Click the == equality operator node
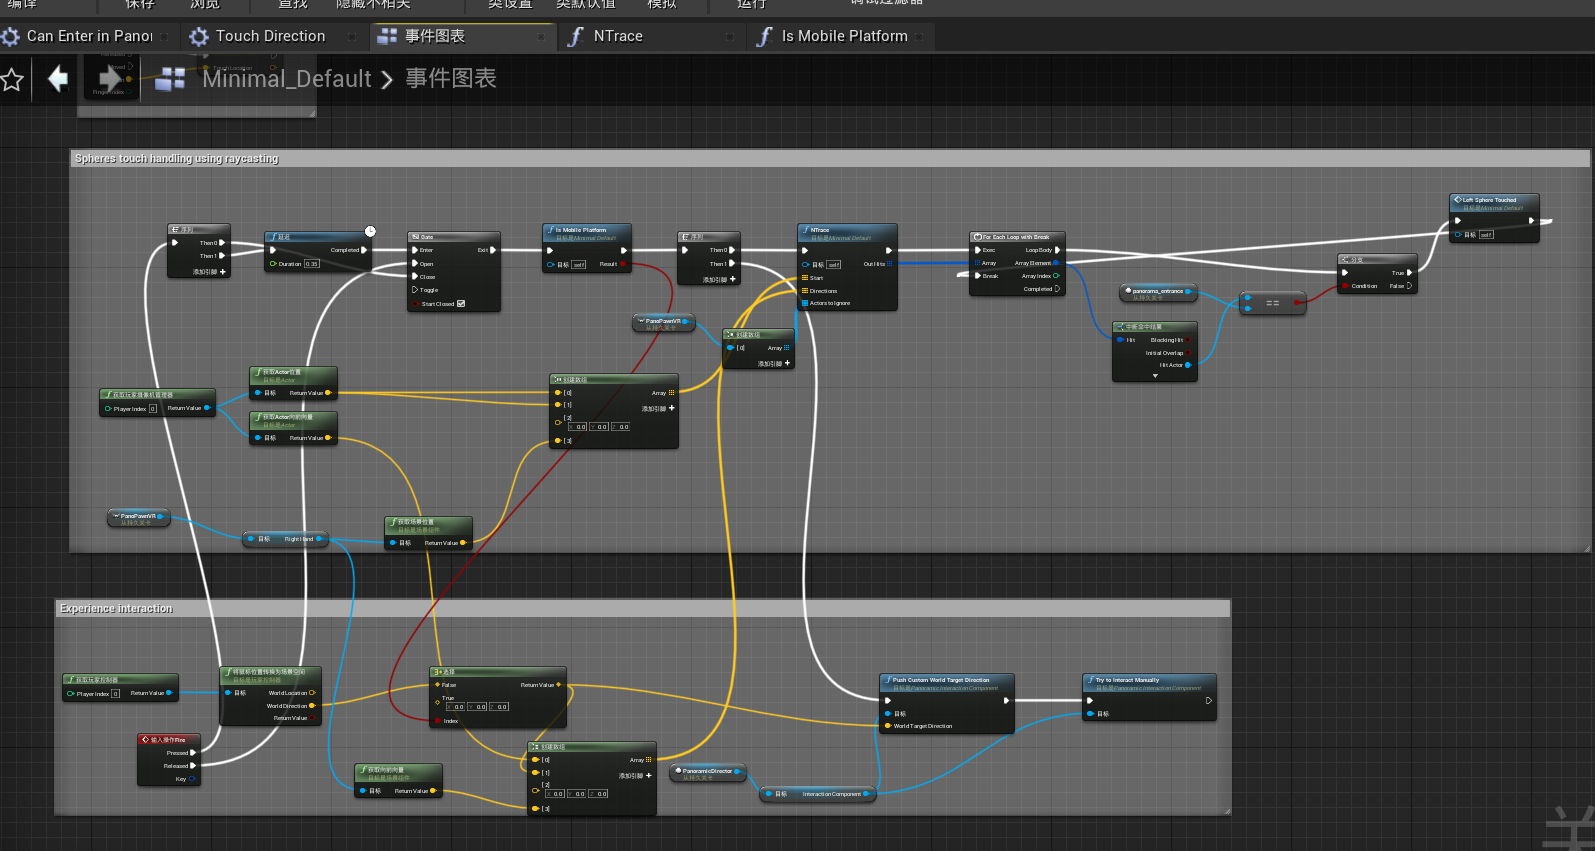This screenshot has height=851, width=1595. click(x=1272, y=303)
